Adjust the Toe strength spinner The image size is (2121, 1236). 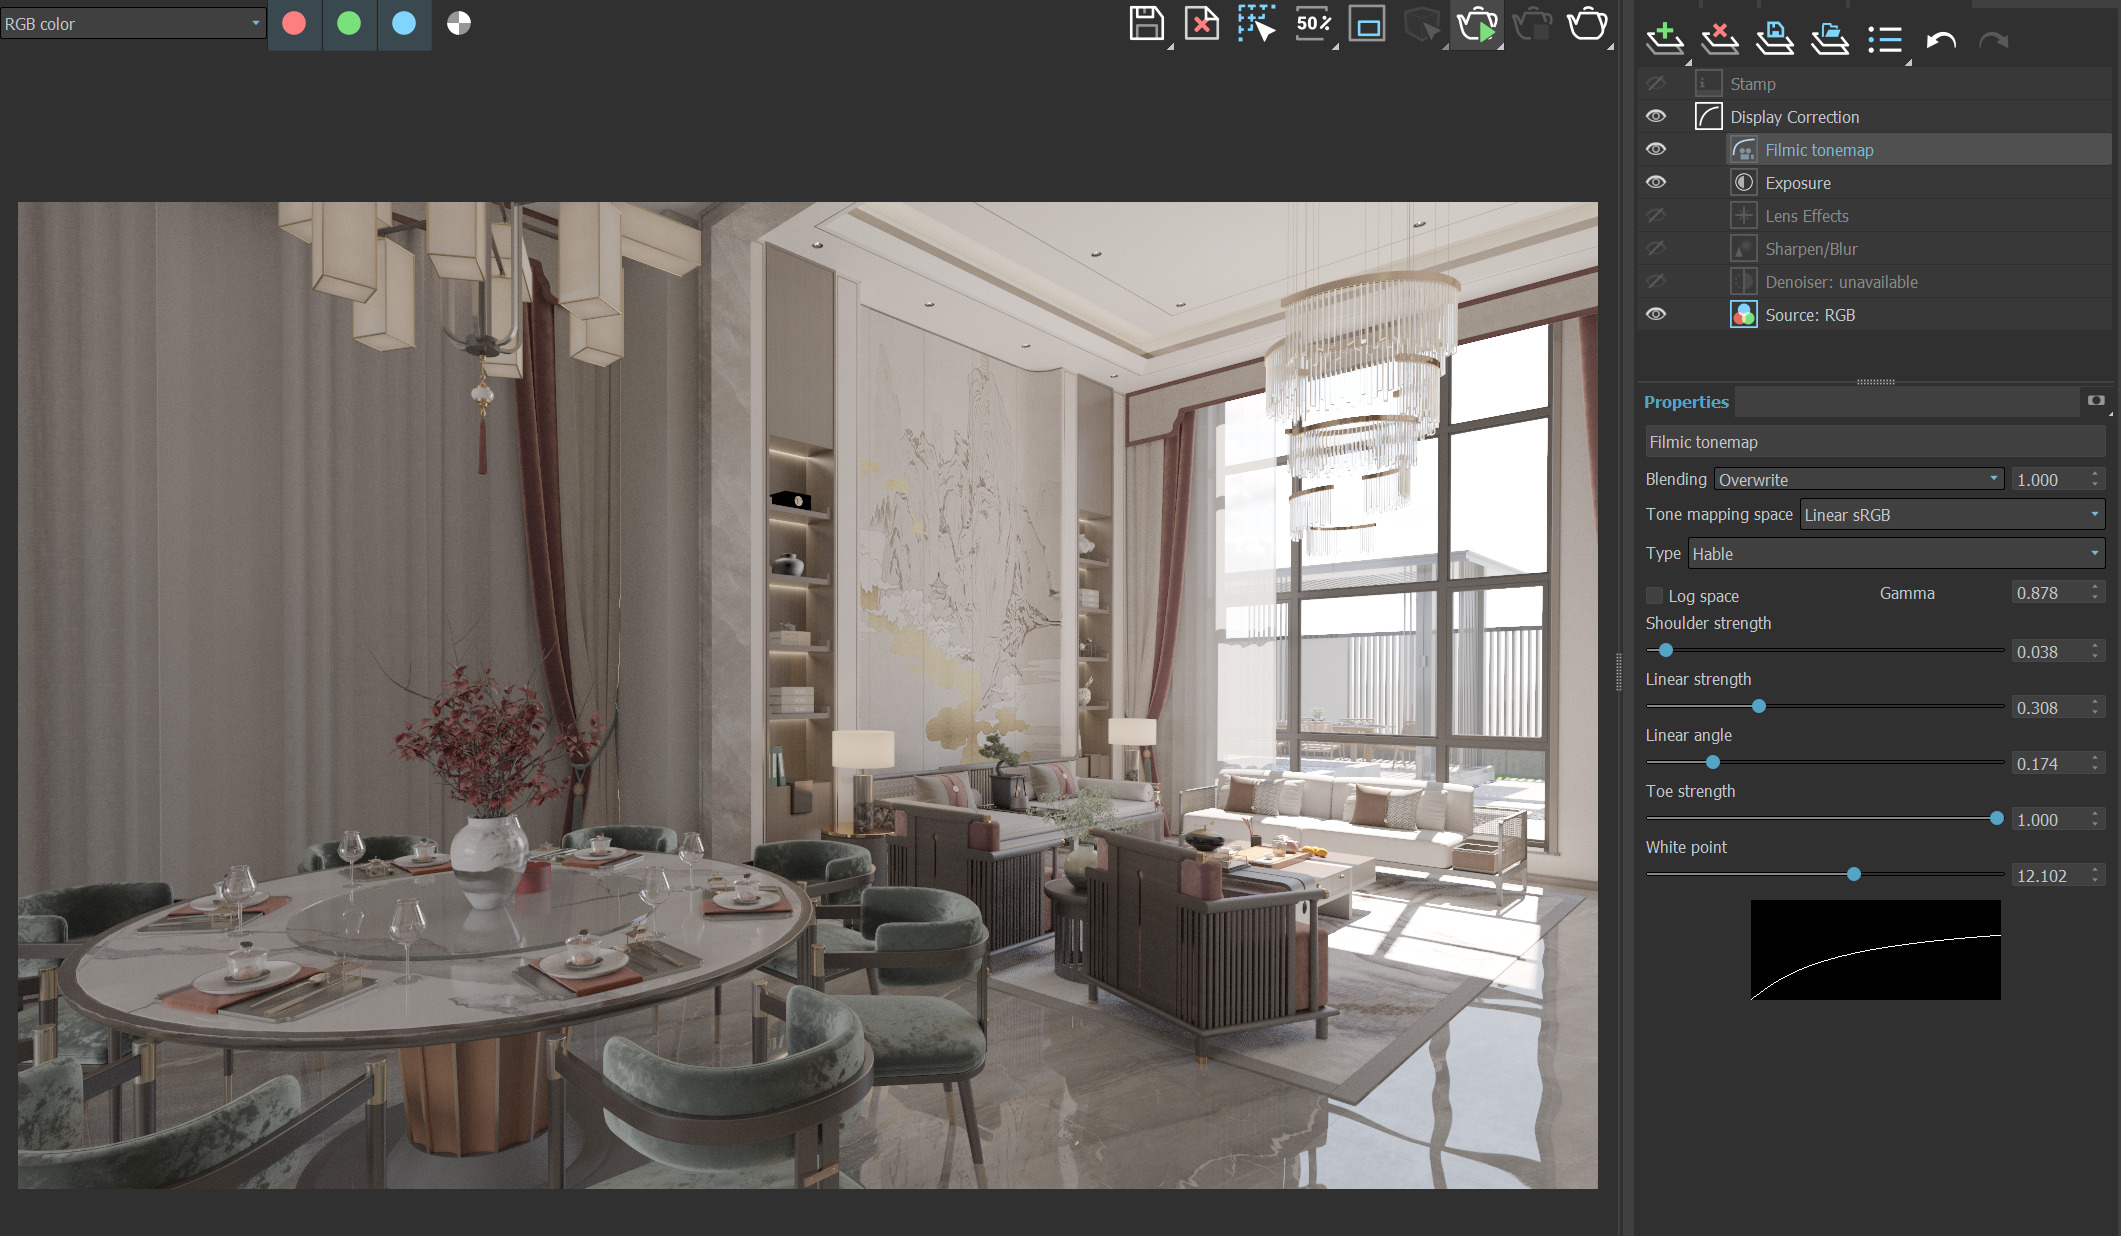point(2095,820)
